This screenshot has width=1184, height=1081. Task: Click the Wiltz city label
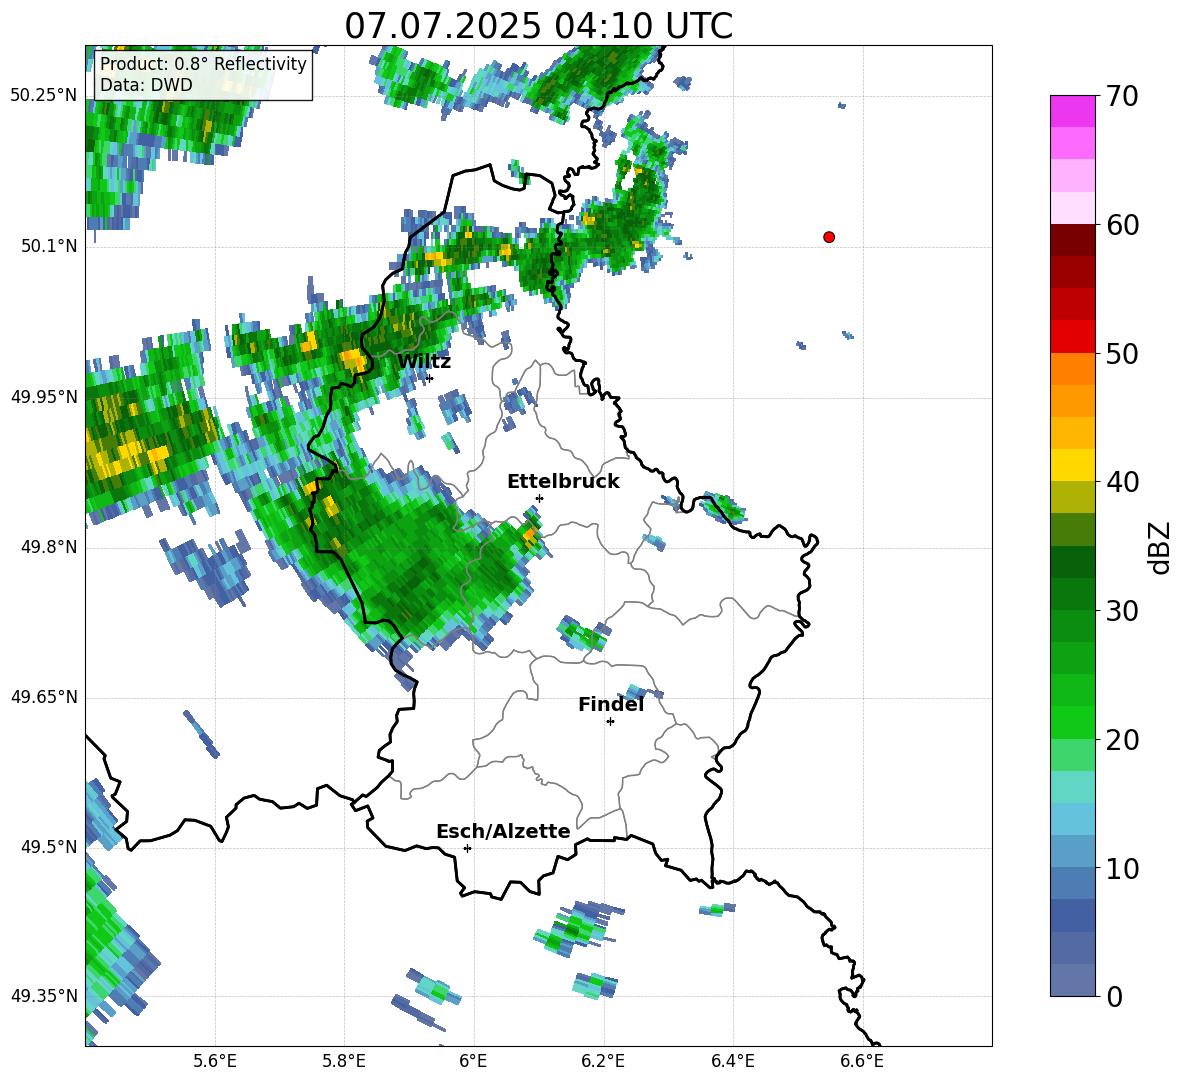click(424, 362)
